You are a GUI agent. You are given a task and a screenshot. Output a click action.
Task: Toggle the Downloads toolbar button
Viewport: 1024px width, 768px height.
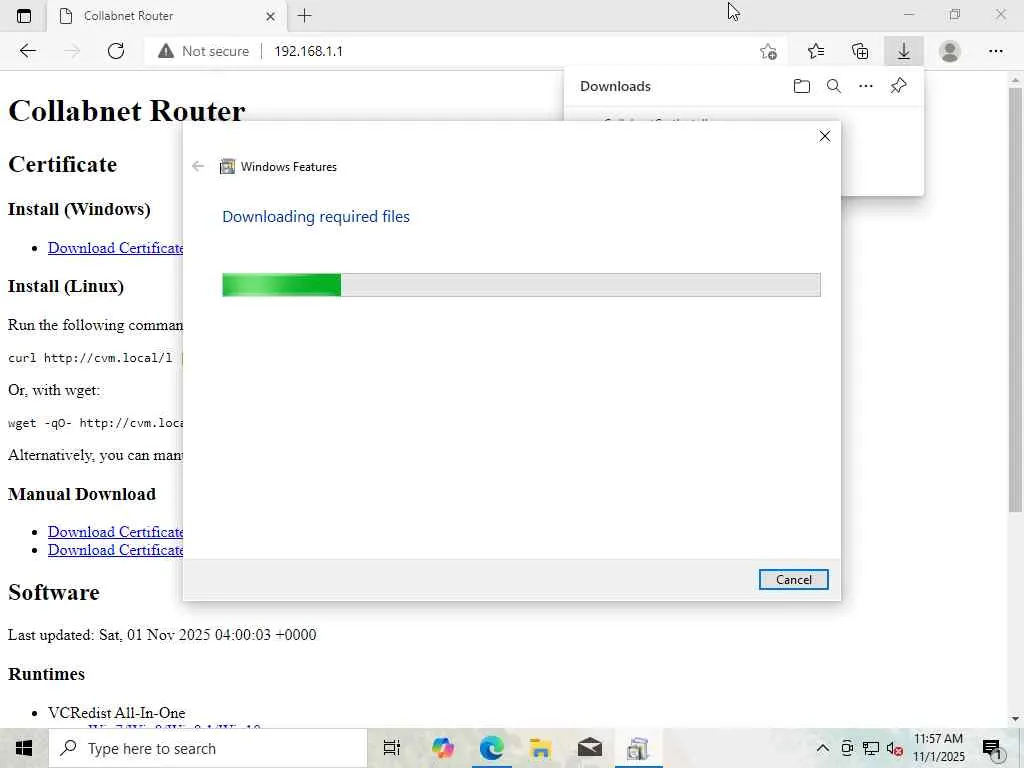[x=904, y=51]
